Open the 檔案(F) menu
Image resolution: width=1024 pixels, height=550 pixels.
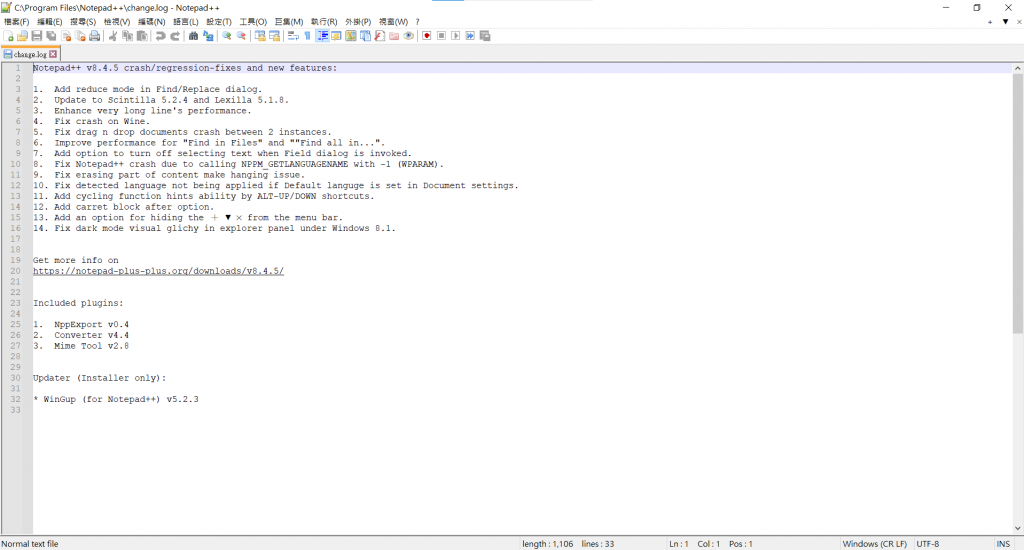click(x=16, y=22)
